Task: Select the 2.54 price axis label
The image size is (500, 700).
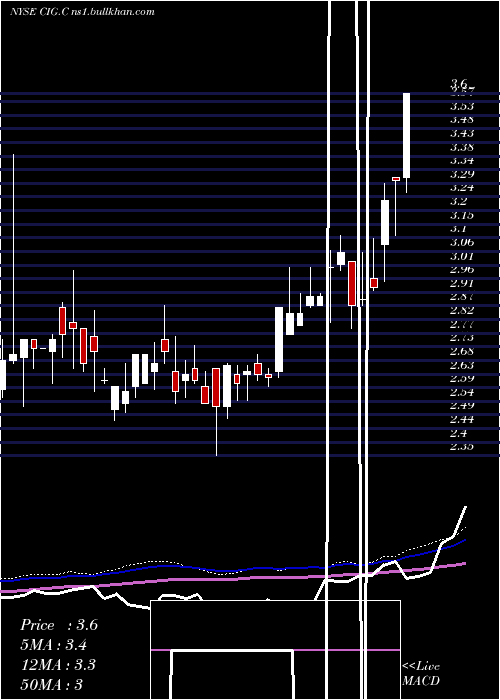Action: (x=462, y=392)
